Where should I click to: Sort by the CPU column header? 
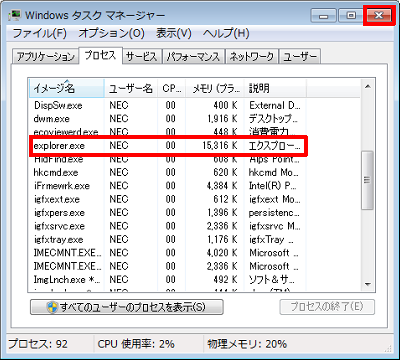(171, 88)
